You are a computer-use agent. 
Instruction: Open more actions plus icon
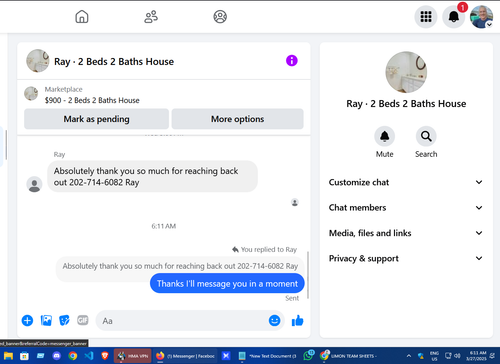(27, 321)
